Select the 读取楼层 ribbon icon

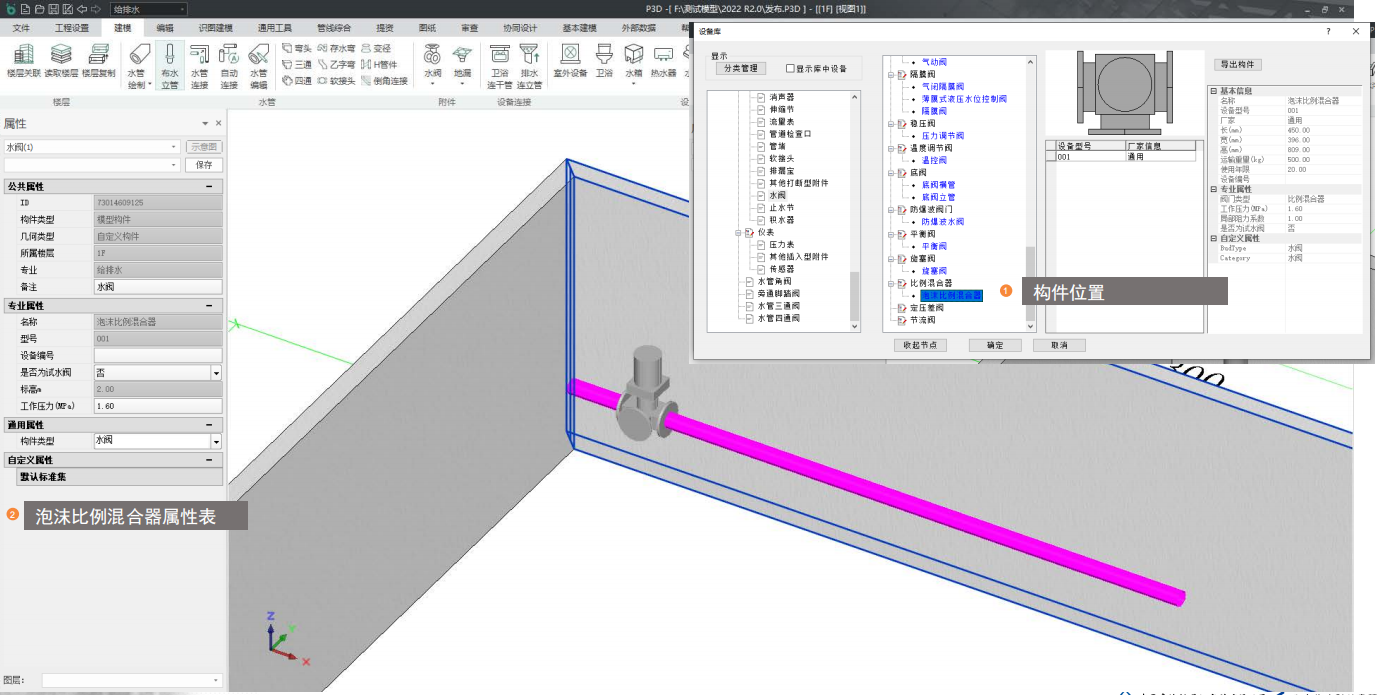coord(61,61)
